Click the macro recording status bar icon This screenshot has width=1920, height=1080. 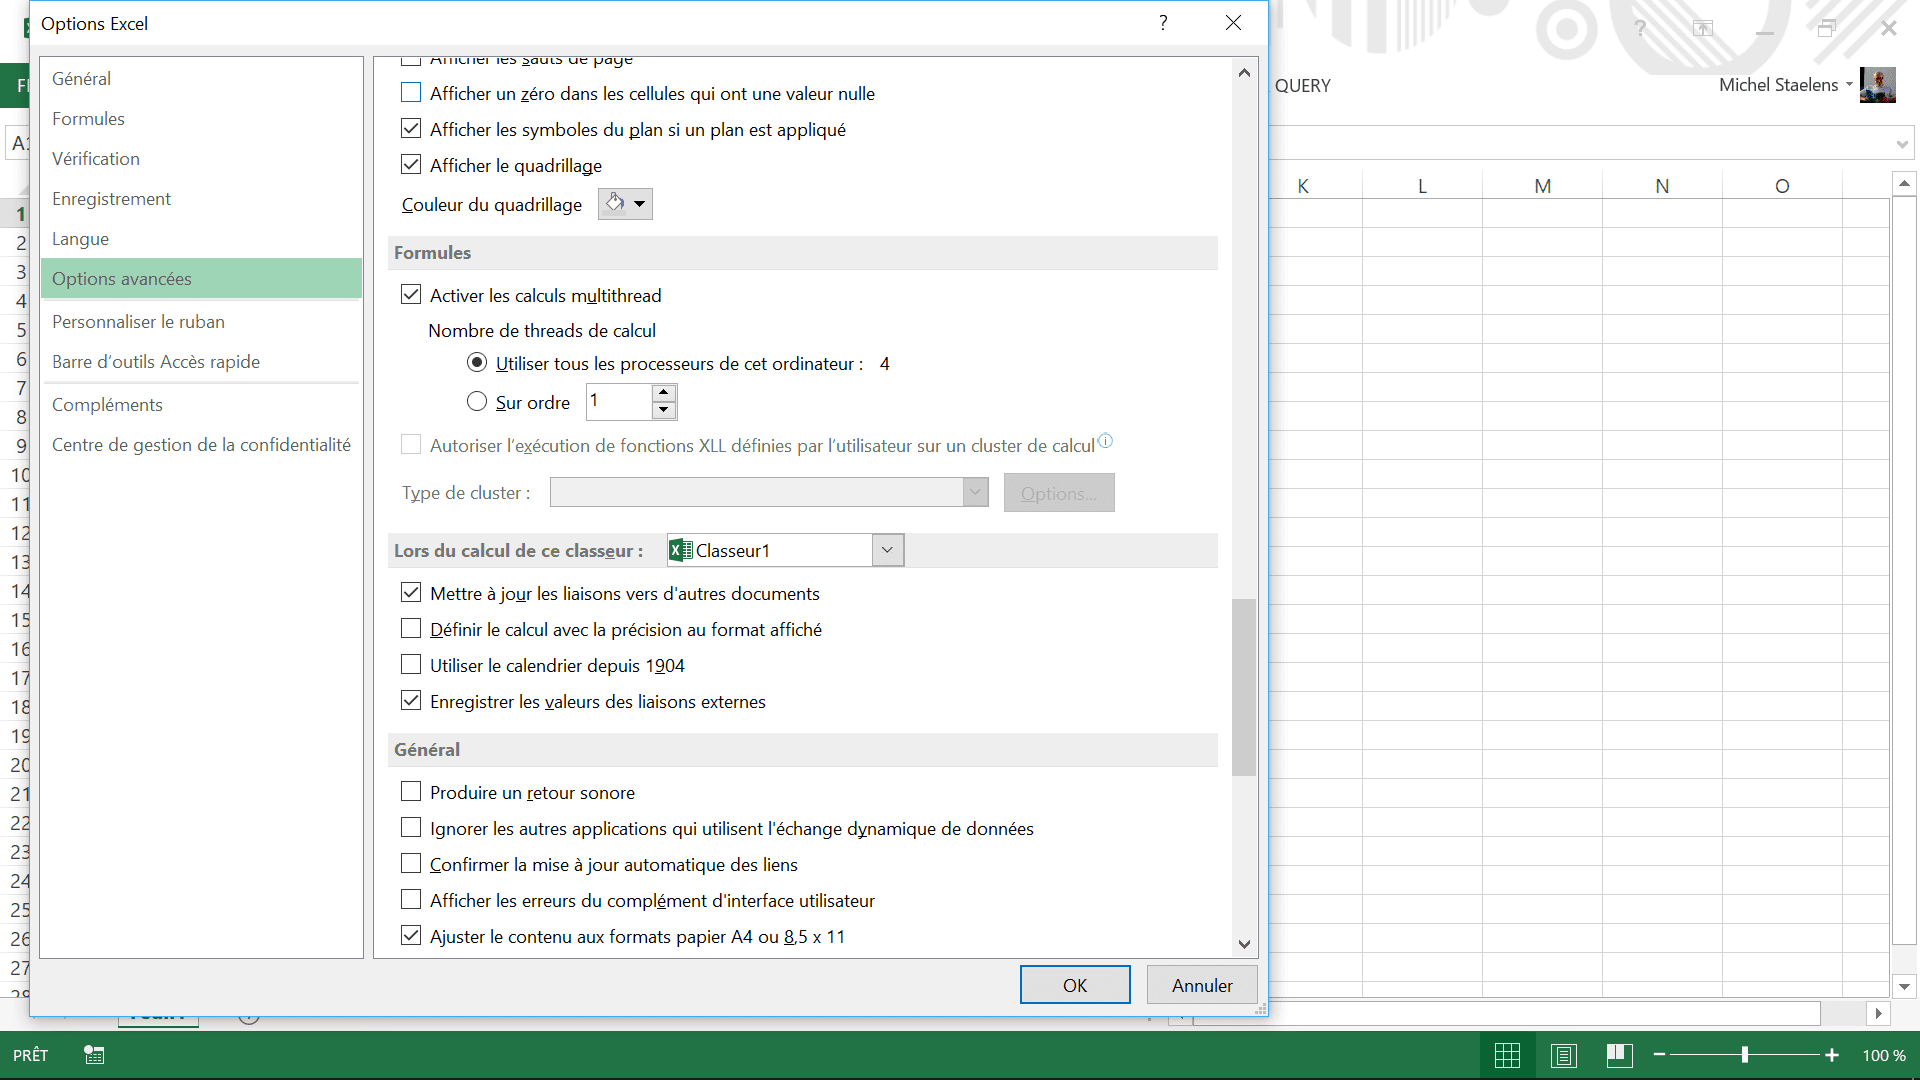coord(94,1055)
